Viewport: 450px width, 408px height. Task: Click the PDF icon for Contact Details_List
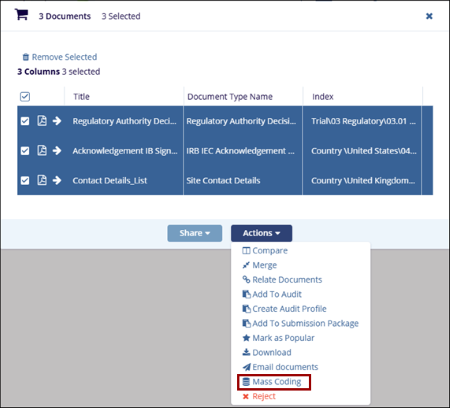point(42,180)
